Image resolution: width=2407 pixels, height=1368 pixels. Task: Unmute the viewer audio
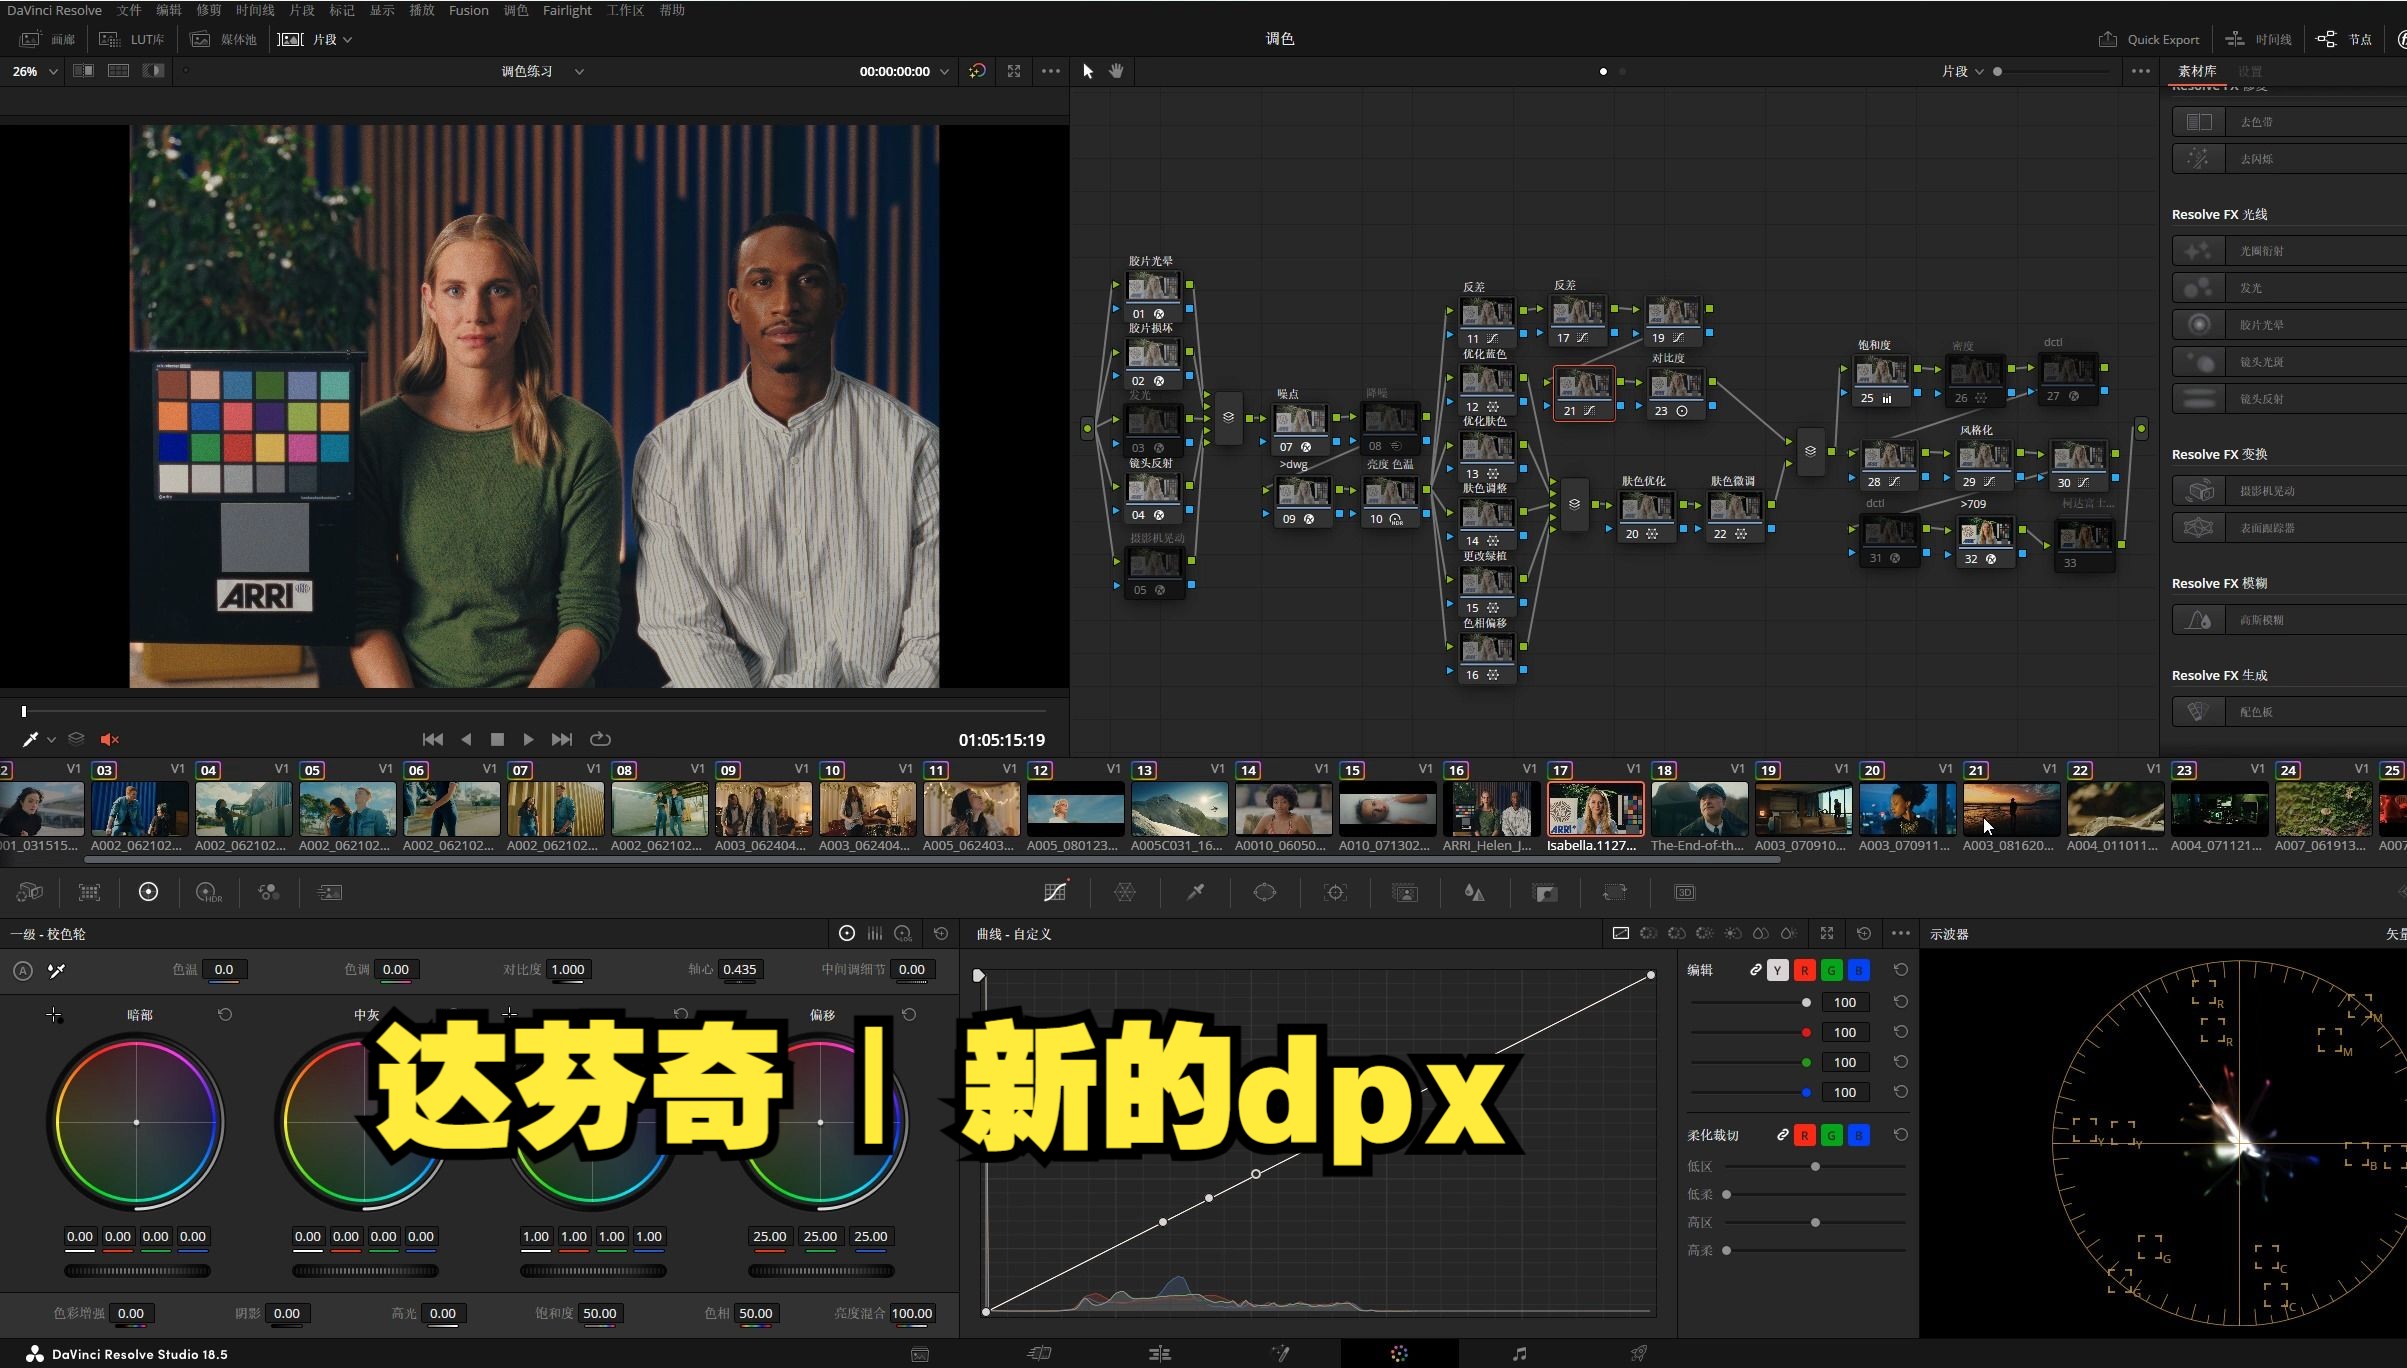[x=110, y=739]
